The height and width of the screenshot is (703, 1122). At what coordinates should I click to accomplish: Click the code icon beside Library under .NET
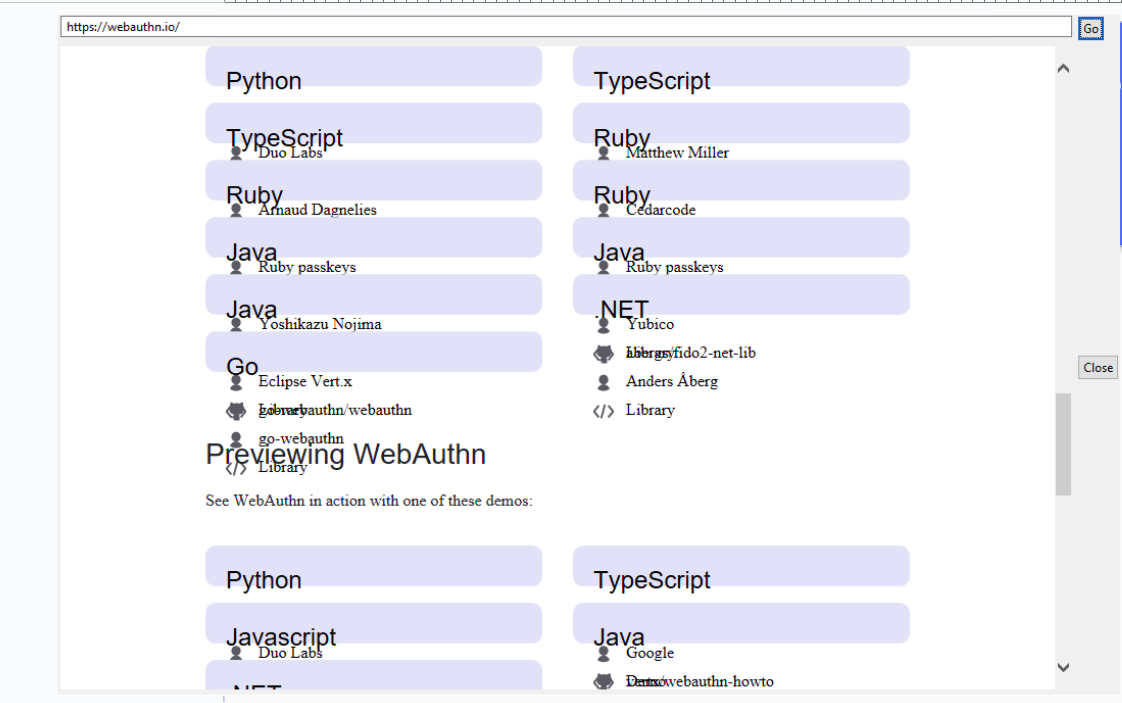pos(603,409)
